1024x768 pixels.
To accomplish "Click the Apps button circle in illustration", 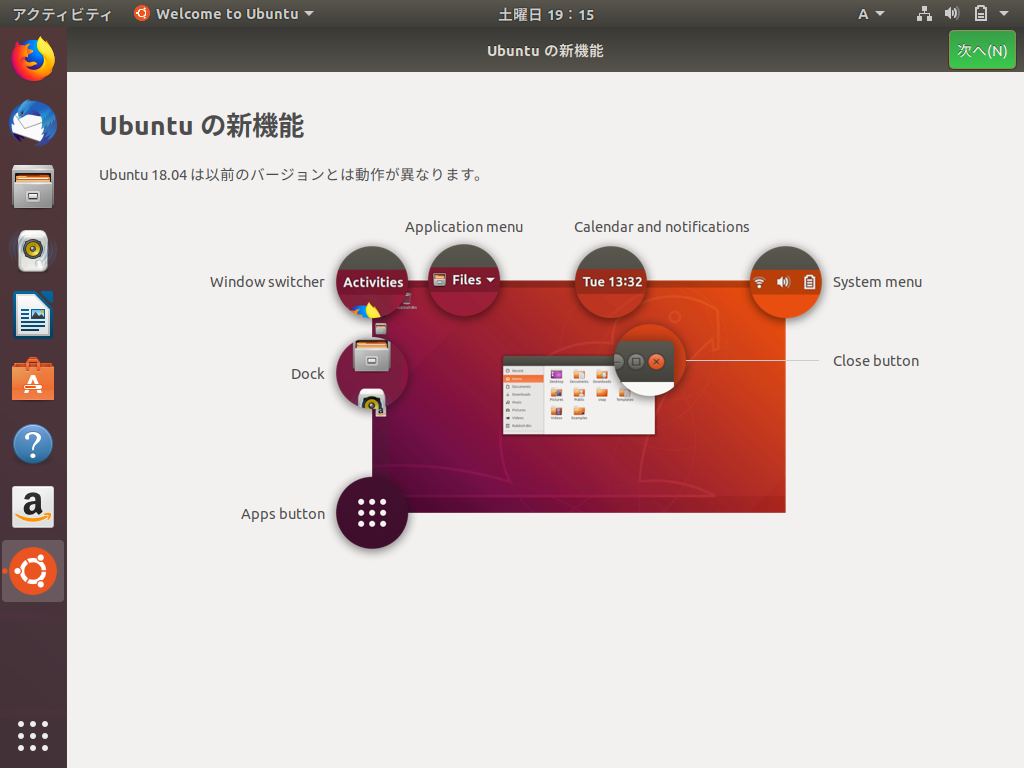I will pyautogui.click(x=372, y=513).
